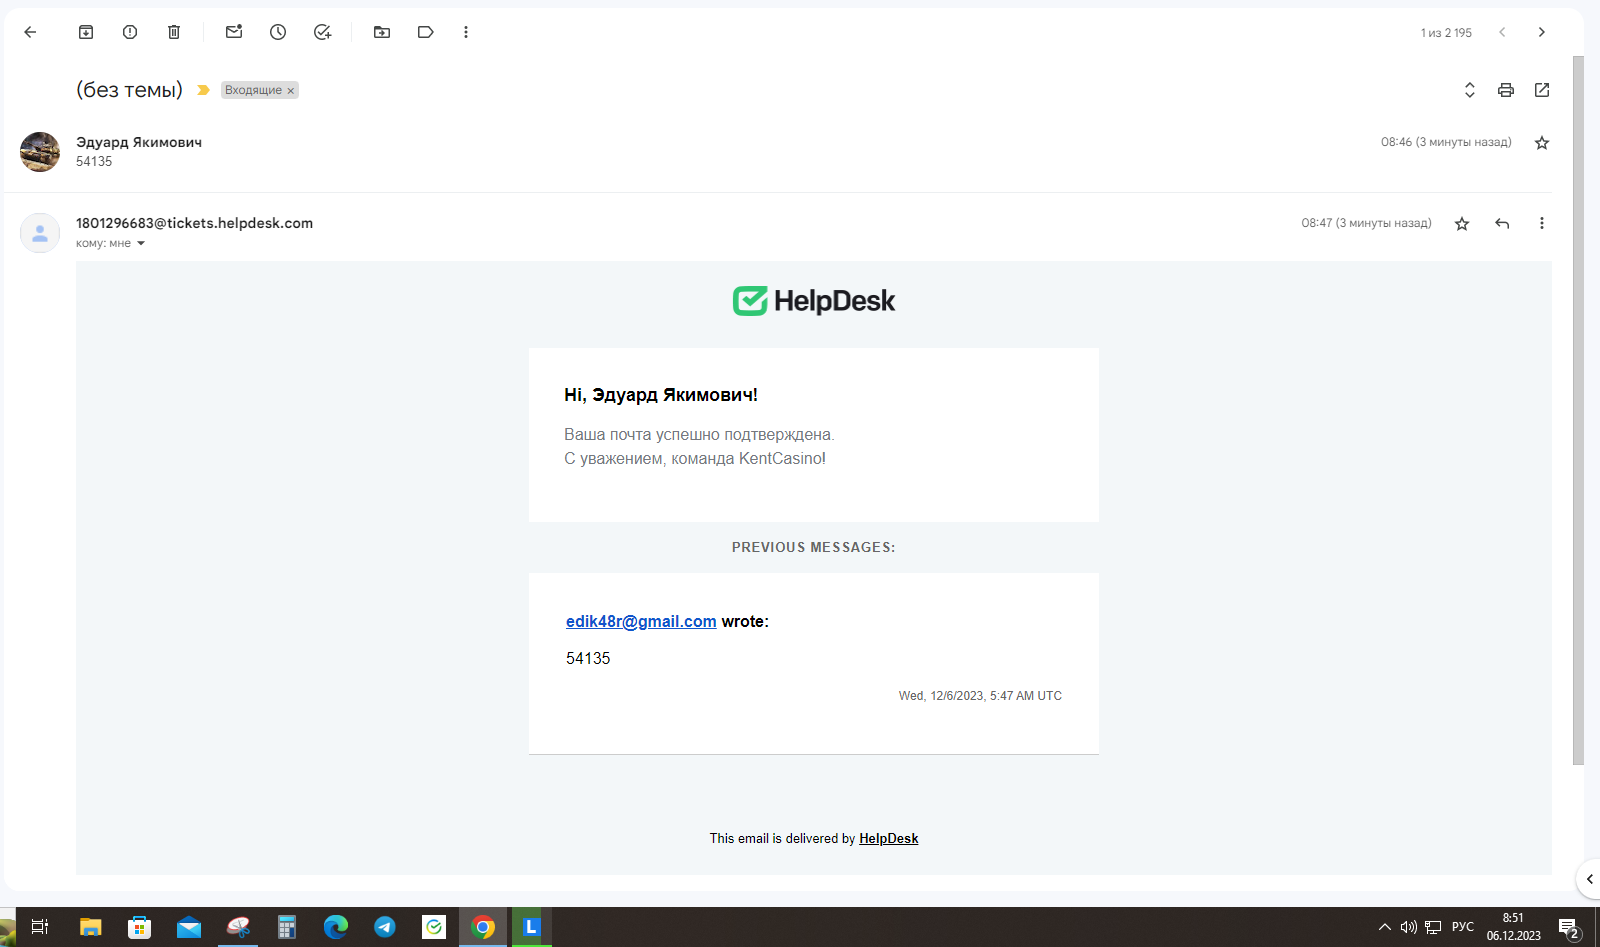Mark the conversation as unread
Viewport: 1600px width, 947px height.
(234, 32)
